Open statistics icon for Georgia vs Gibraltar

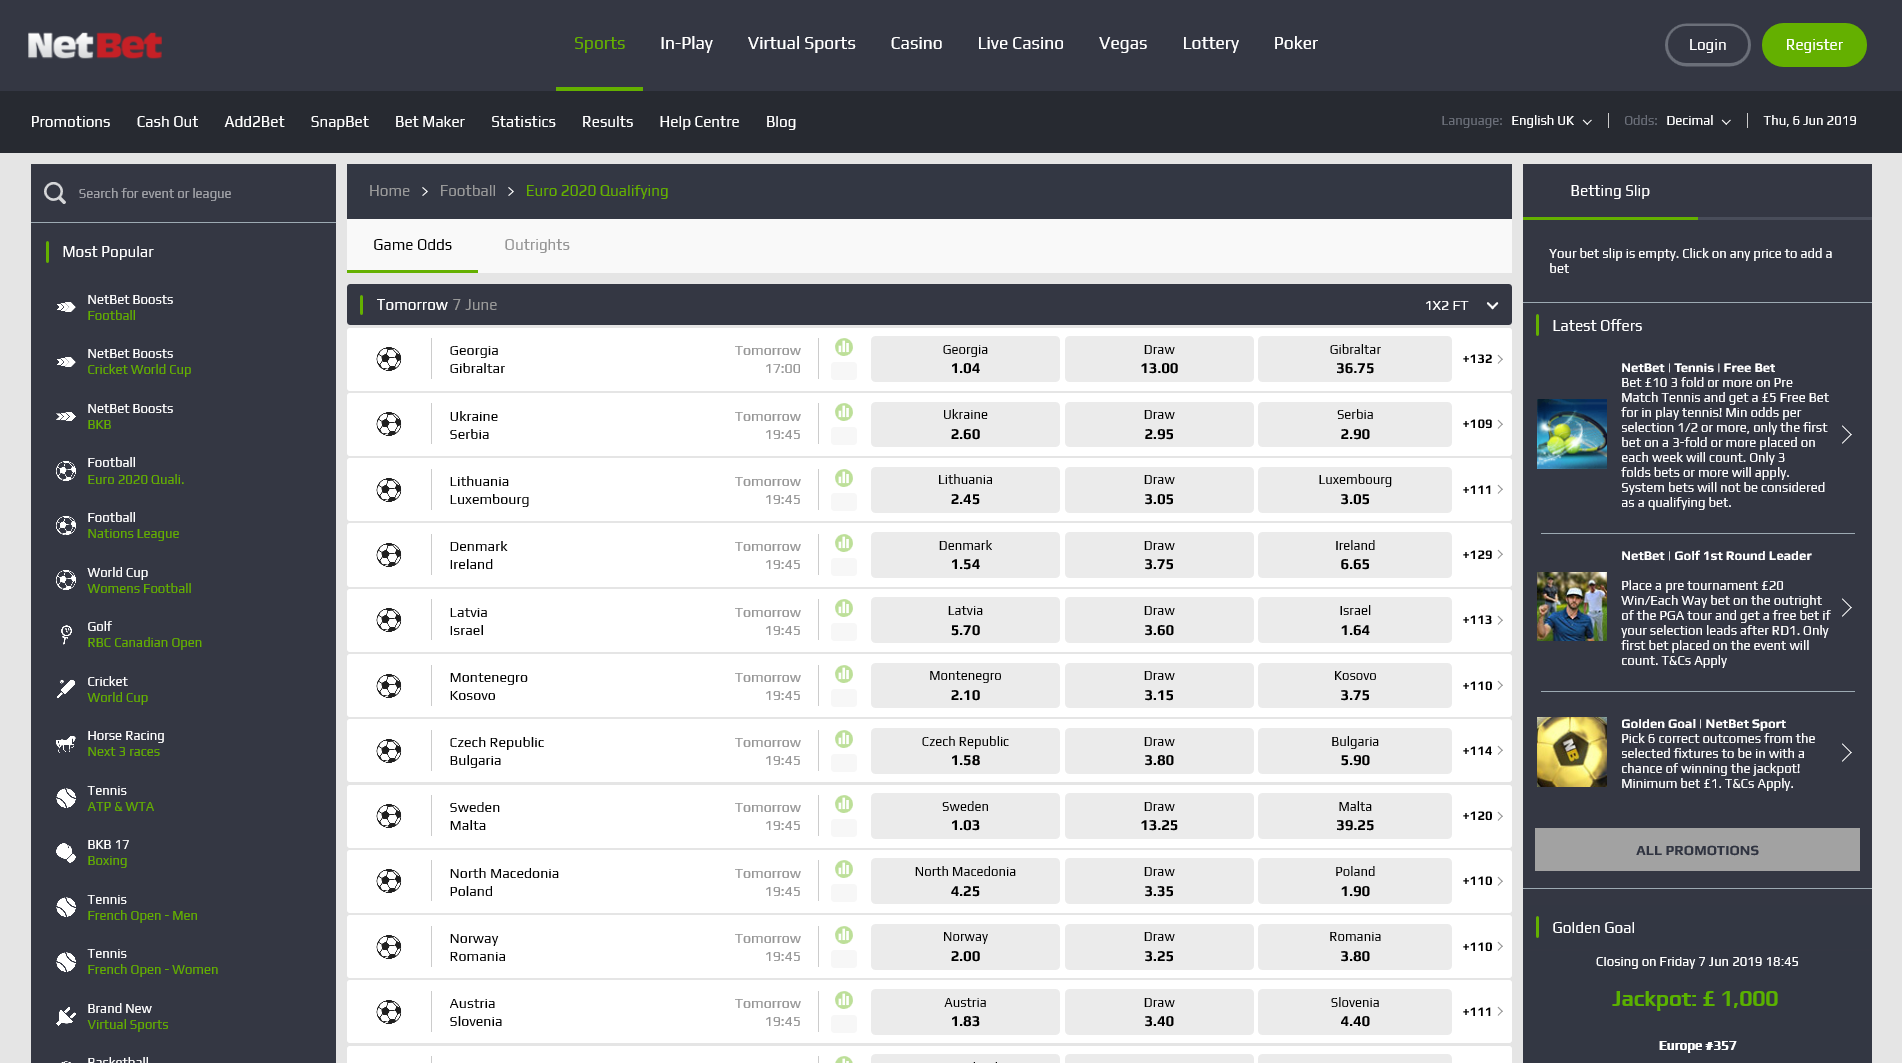pyautogui.click(x=844, y=347)
